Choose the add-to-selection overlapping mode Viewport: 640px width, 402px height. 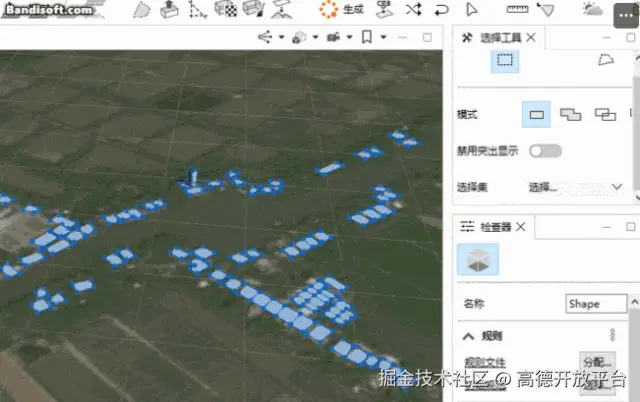(570, 115)
